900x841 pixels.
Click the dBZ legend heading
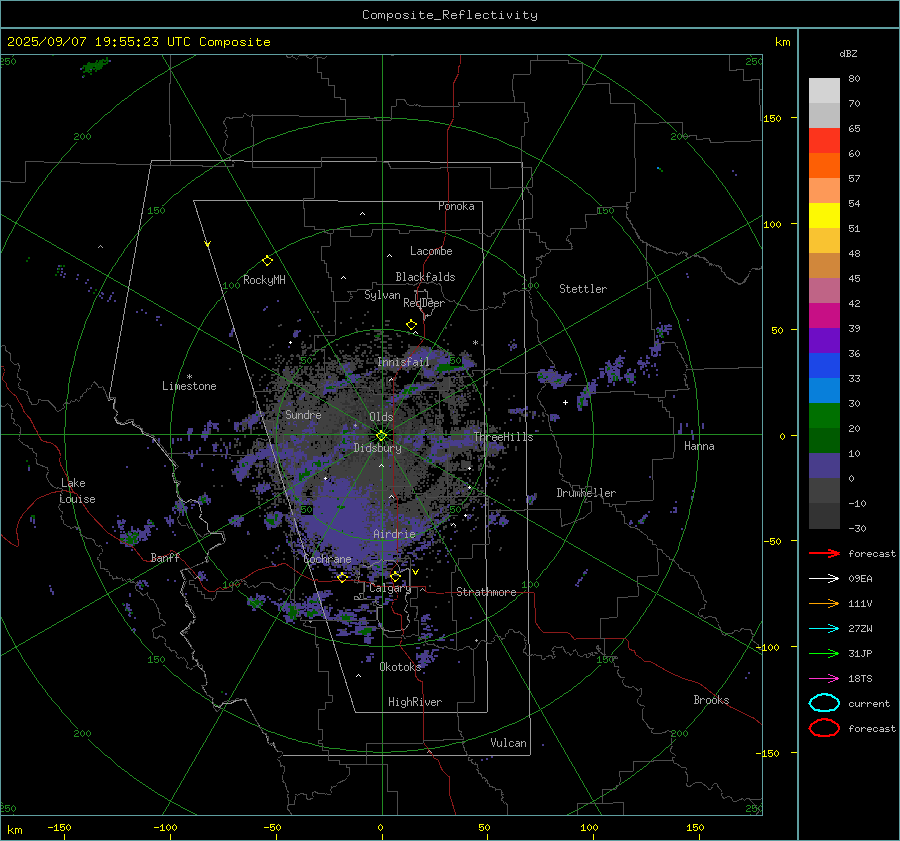848,54
